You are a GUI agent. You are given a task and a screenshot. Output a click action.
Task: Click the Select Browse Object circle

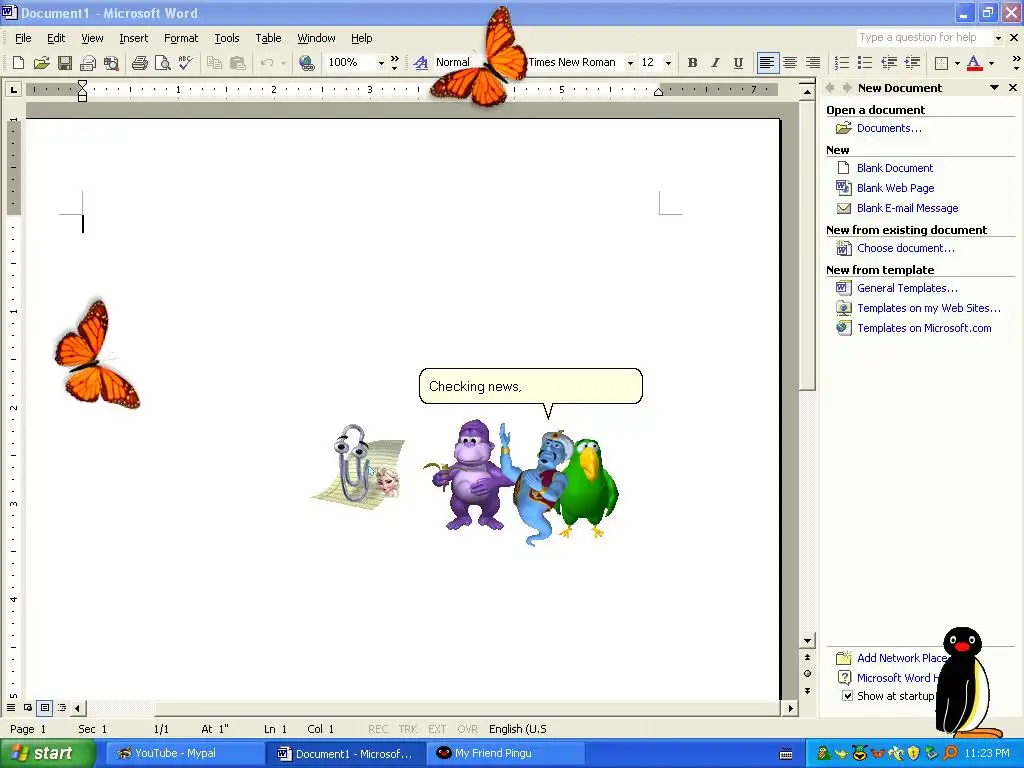[808, 673]
